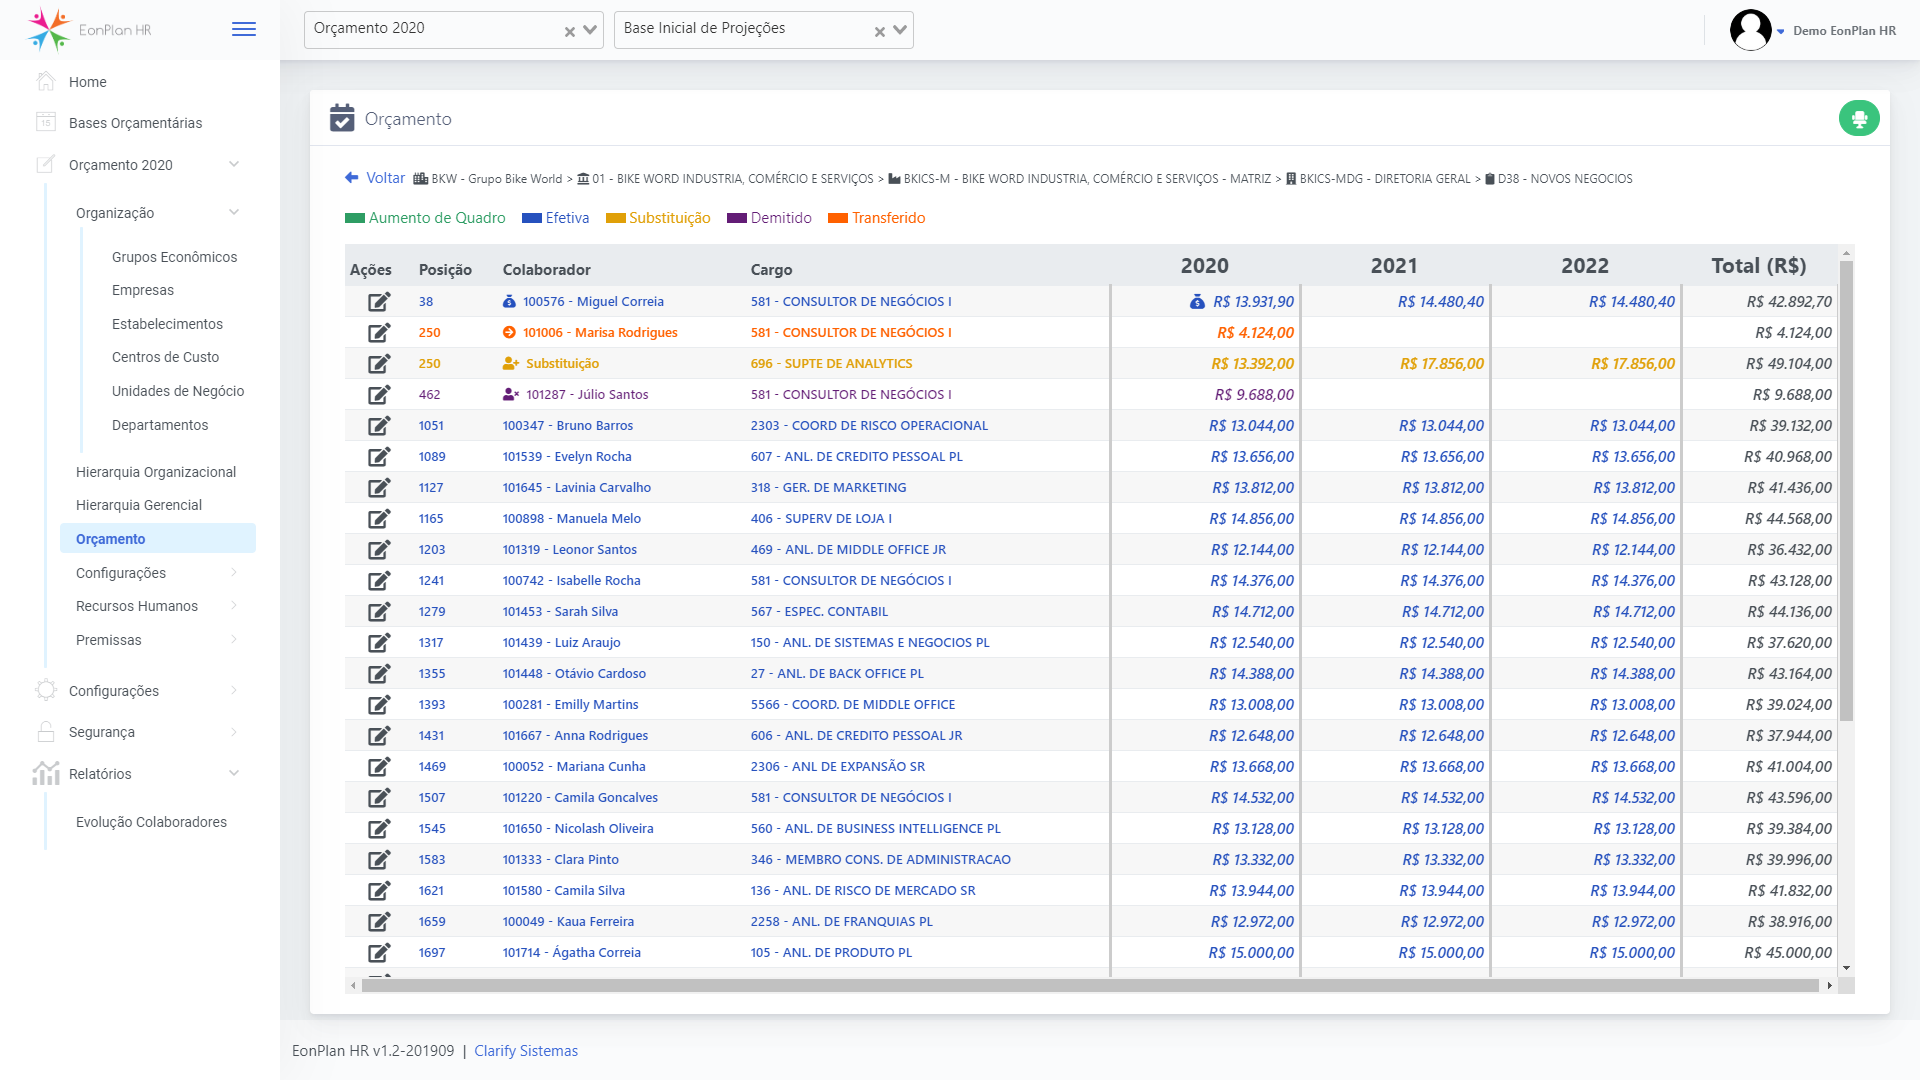The image size is (1920, 1080).
Task: Collapse the Organização submenu
Action: (x=234, y=212)
